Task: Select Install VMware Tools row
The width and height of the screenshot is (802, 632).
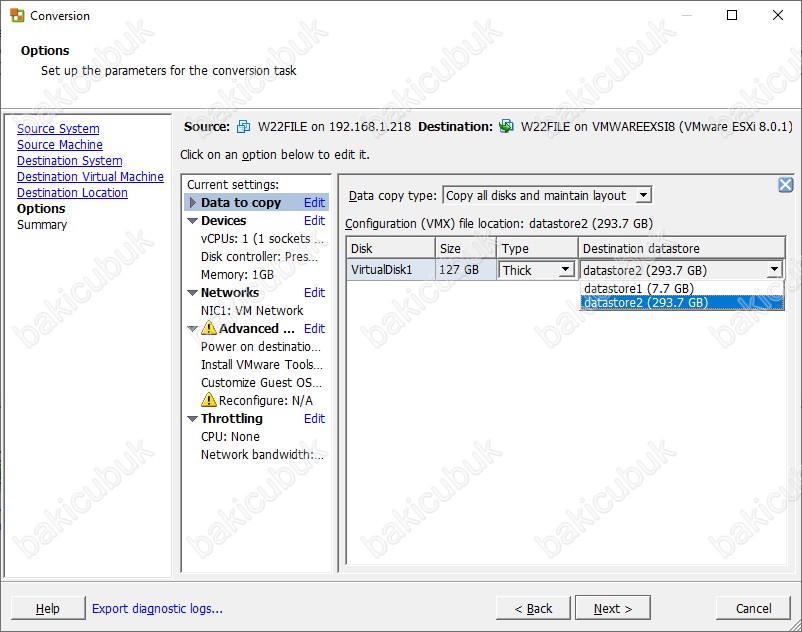Action: coord(262,365)
